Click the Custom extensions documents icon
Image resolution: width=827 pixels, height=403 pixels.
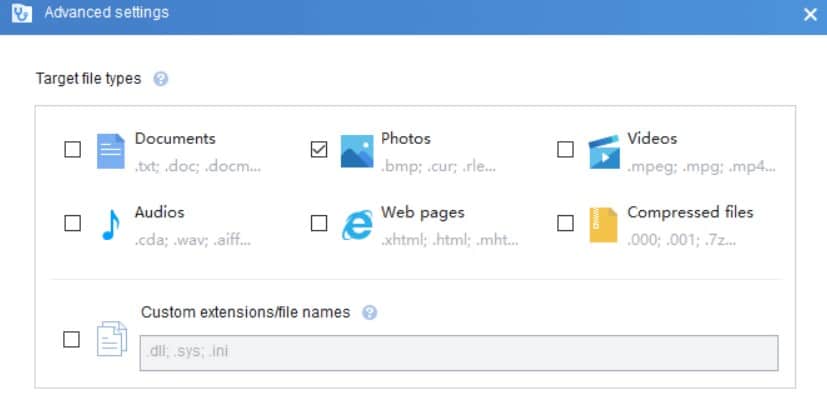pyautogui.click(x=112, y=339)
